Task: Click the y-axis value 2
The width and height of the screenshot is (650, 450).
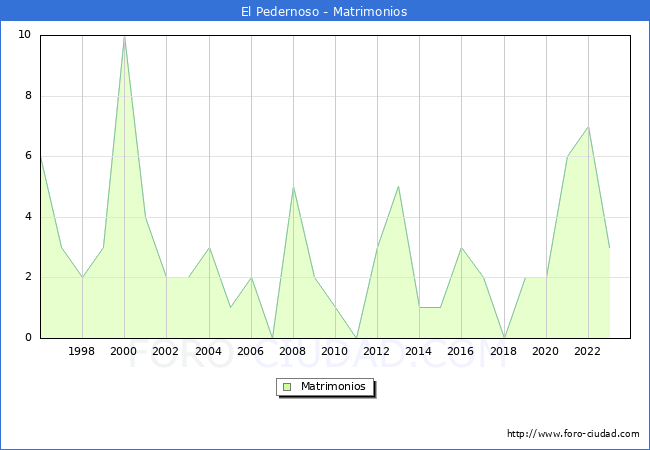Action: (x=28, y=277)
